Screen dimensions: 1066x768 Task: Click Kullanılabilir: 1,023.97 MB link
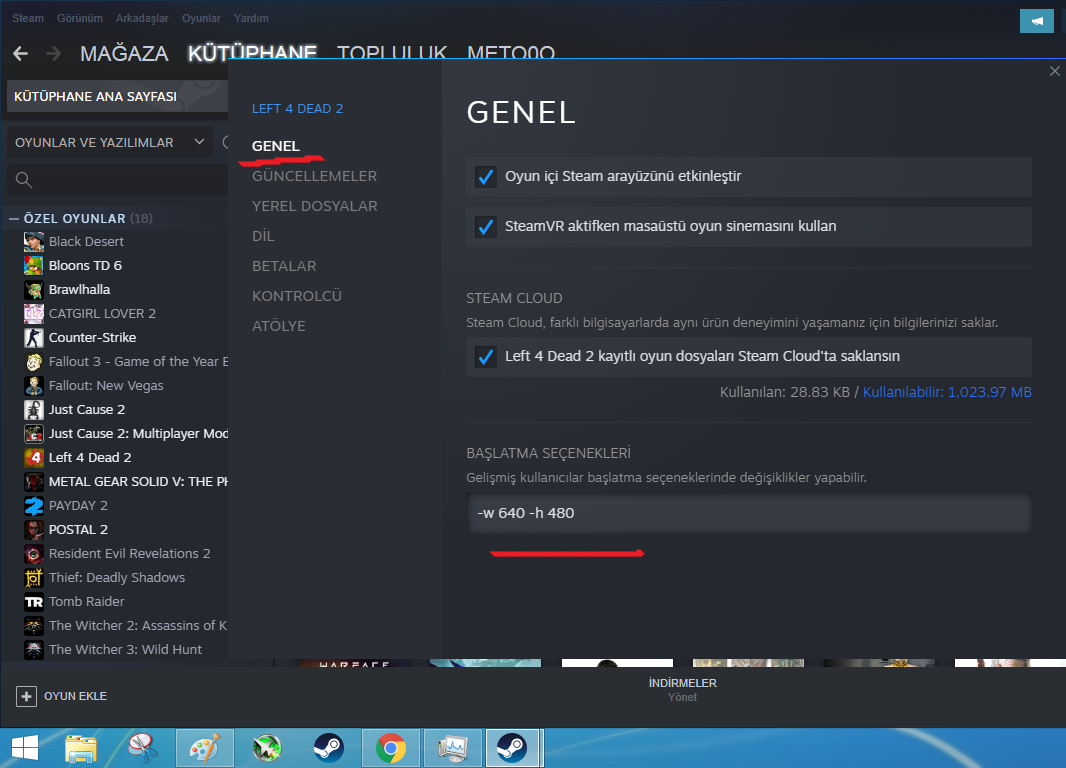click(x=947, y=392)
